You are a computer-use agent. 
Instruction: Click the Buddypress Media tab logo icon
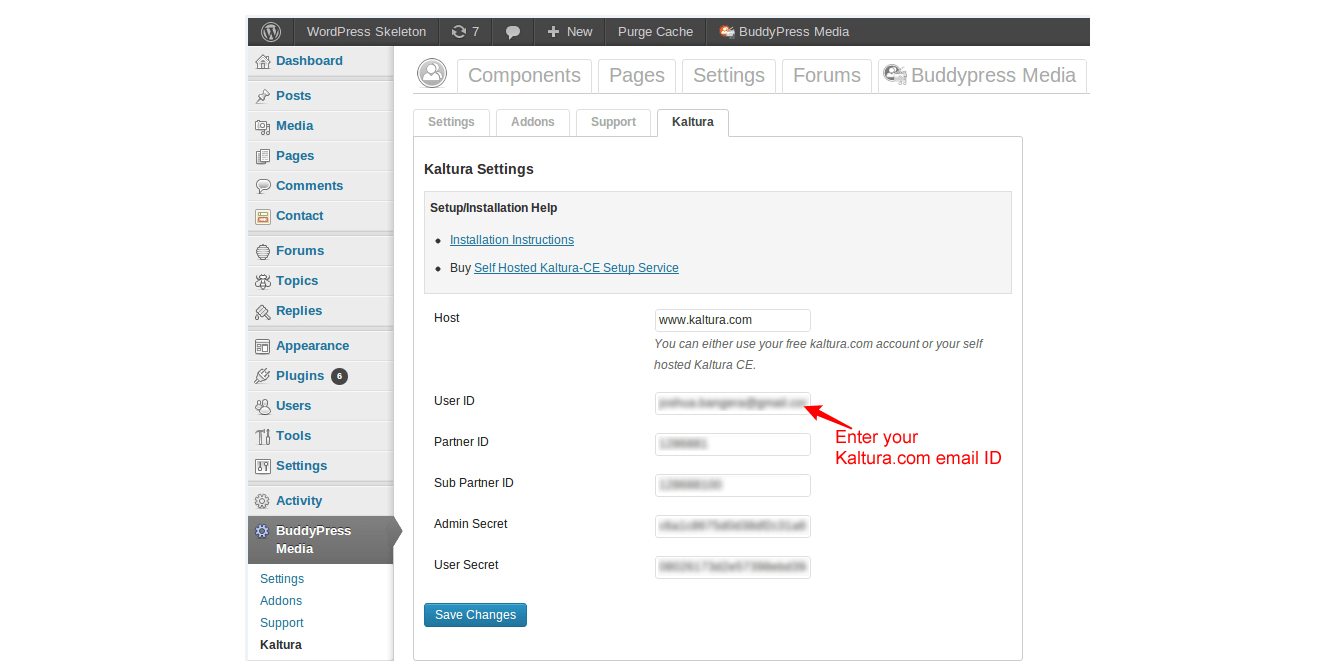point(895,75)
